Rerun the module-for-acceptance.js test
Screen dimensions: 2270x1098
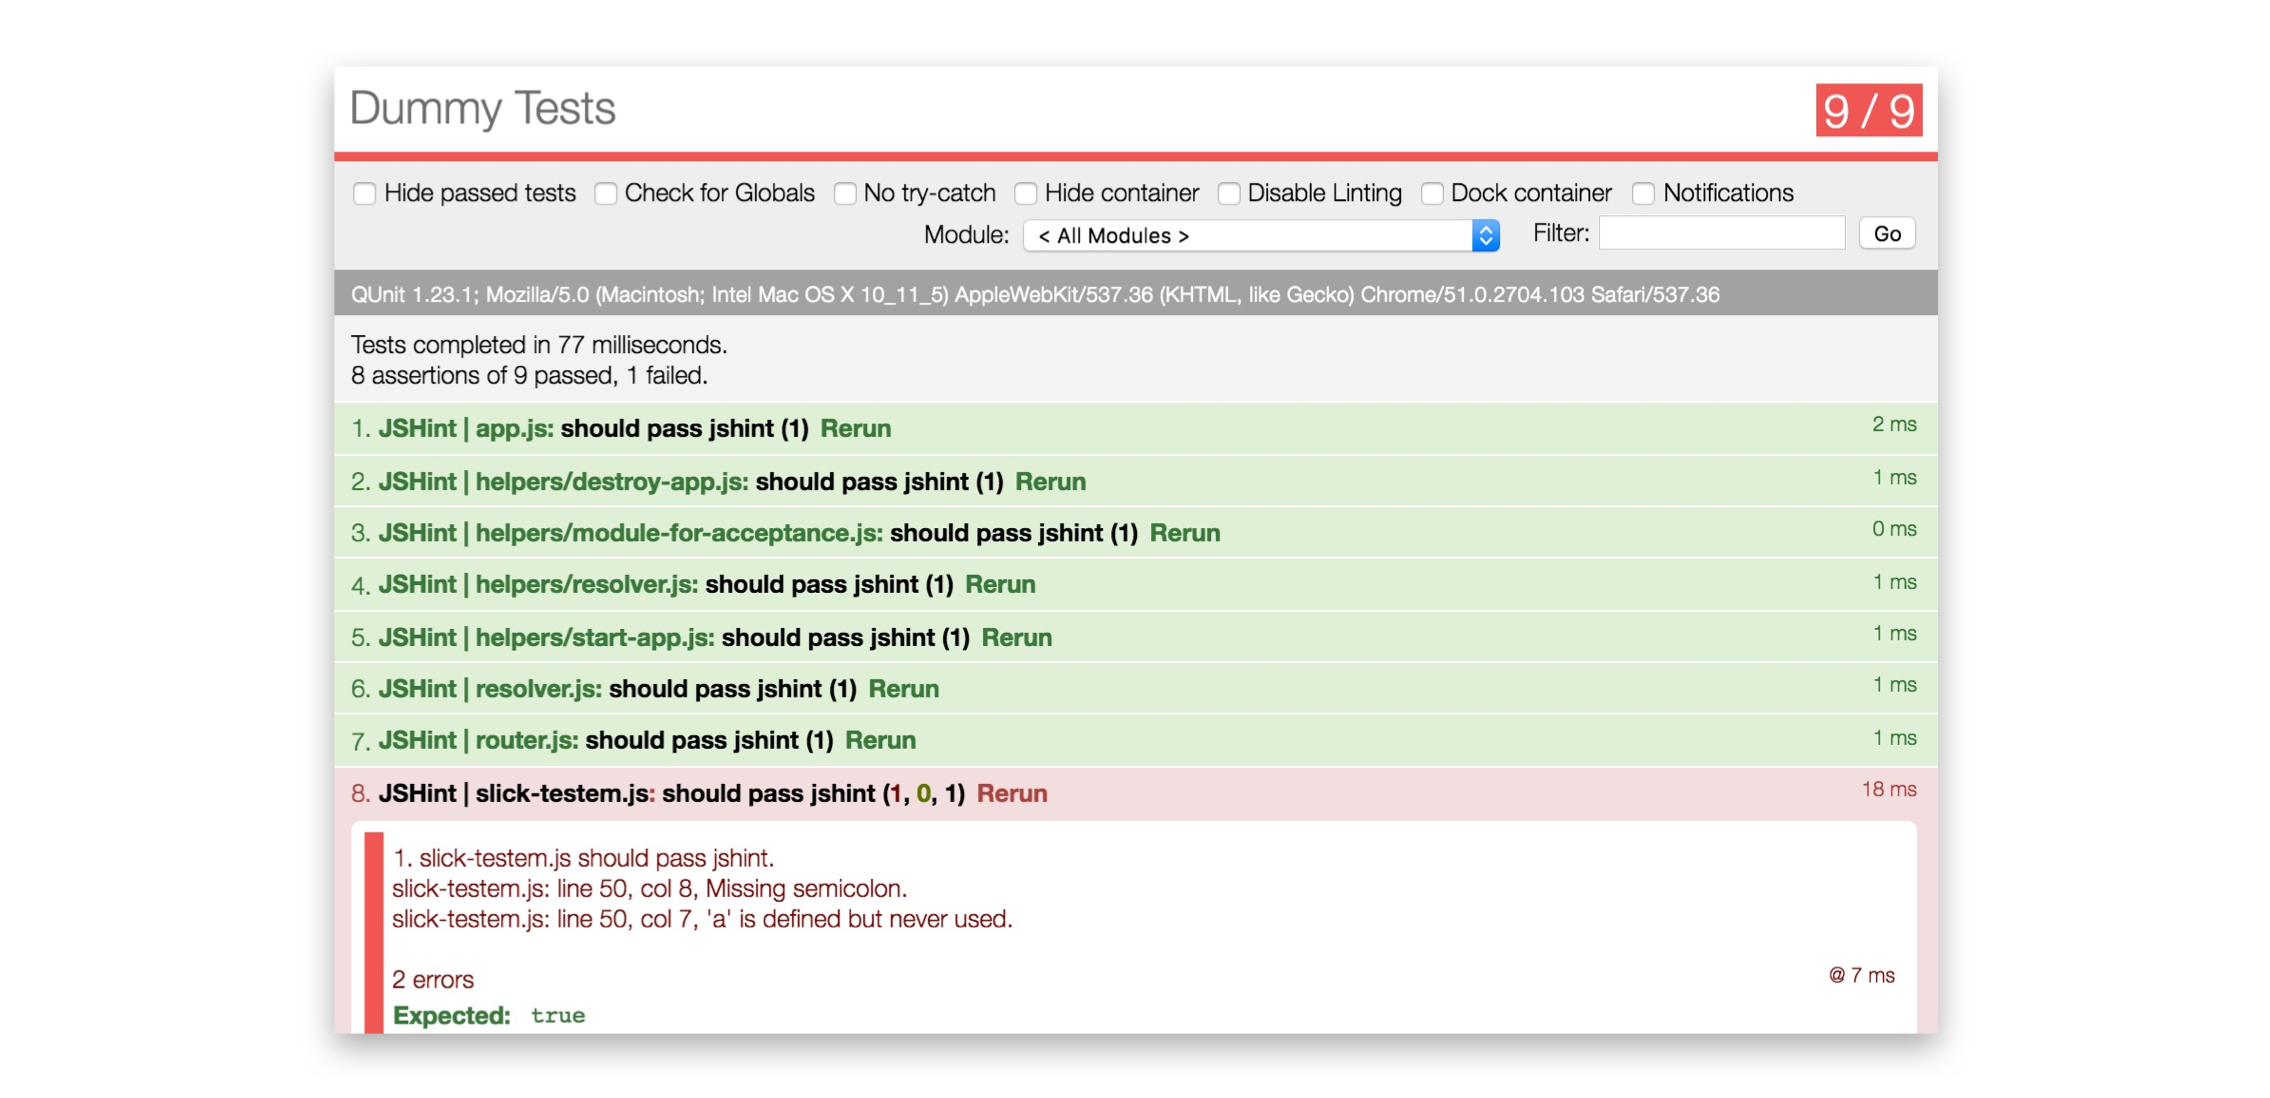click(1184, 533)
